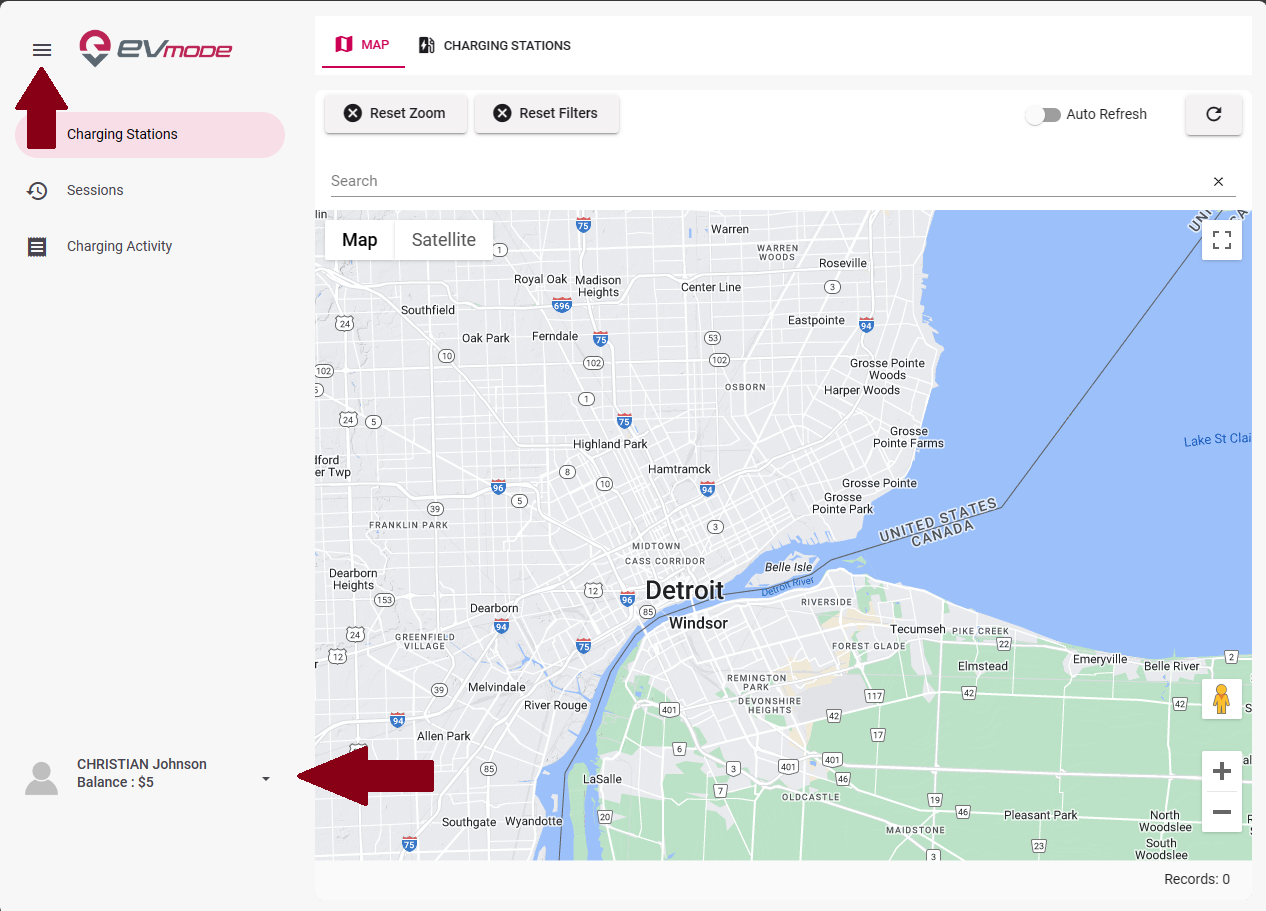Image resolution: width=1266 pixels, height=911 pixels.
Task: Open the hamburger navigation menu
Action: point(42,49)
